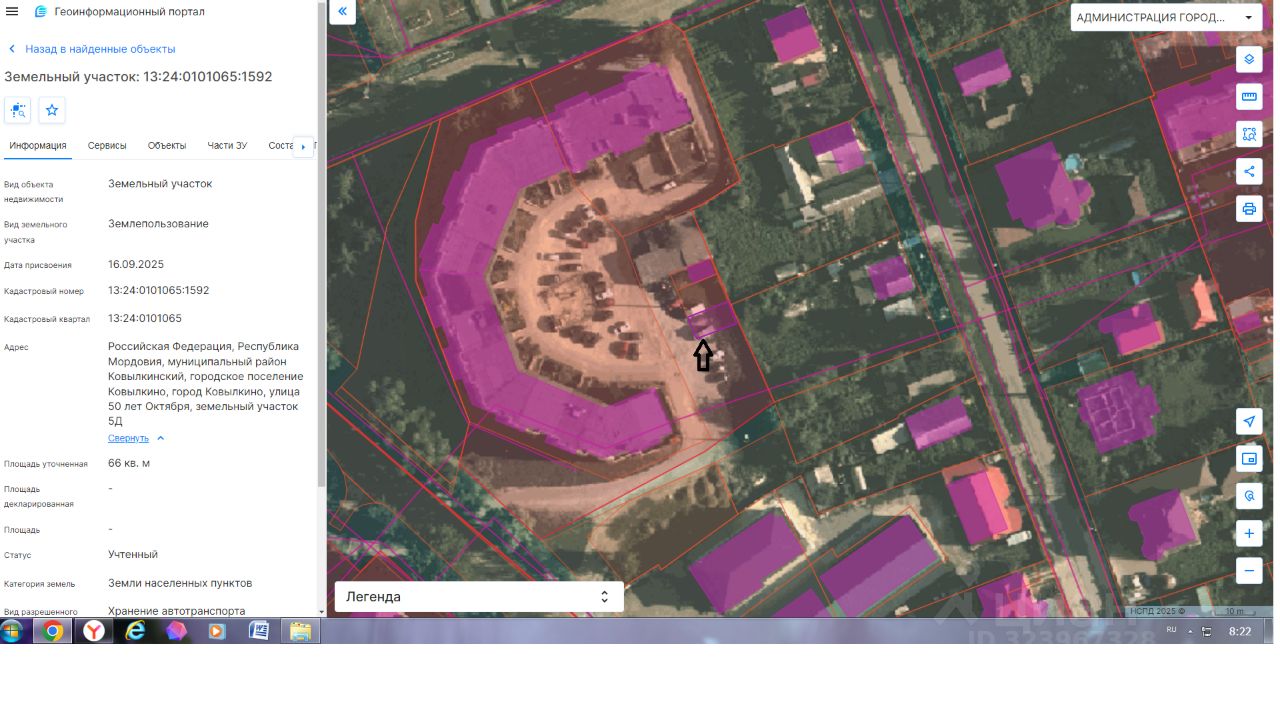This screenshot has height=720, width=1280.
Task: Open Google Chrome from the taskbar
Action: point(52,631)
